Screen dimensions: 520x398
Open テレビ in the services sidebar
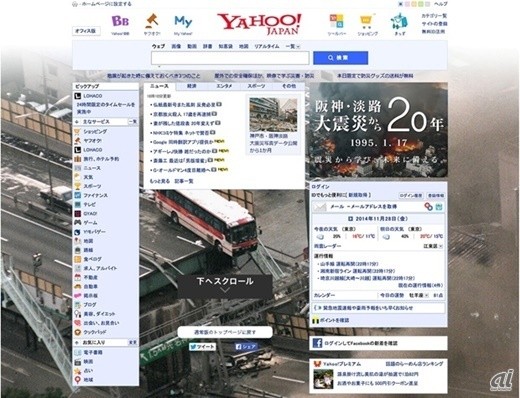89,204
